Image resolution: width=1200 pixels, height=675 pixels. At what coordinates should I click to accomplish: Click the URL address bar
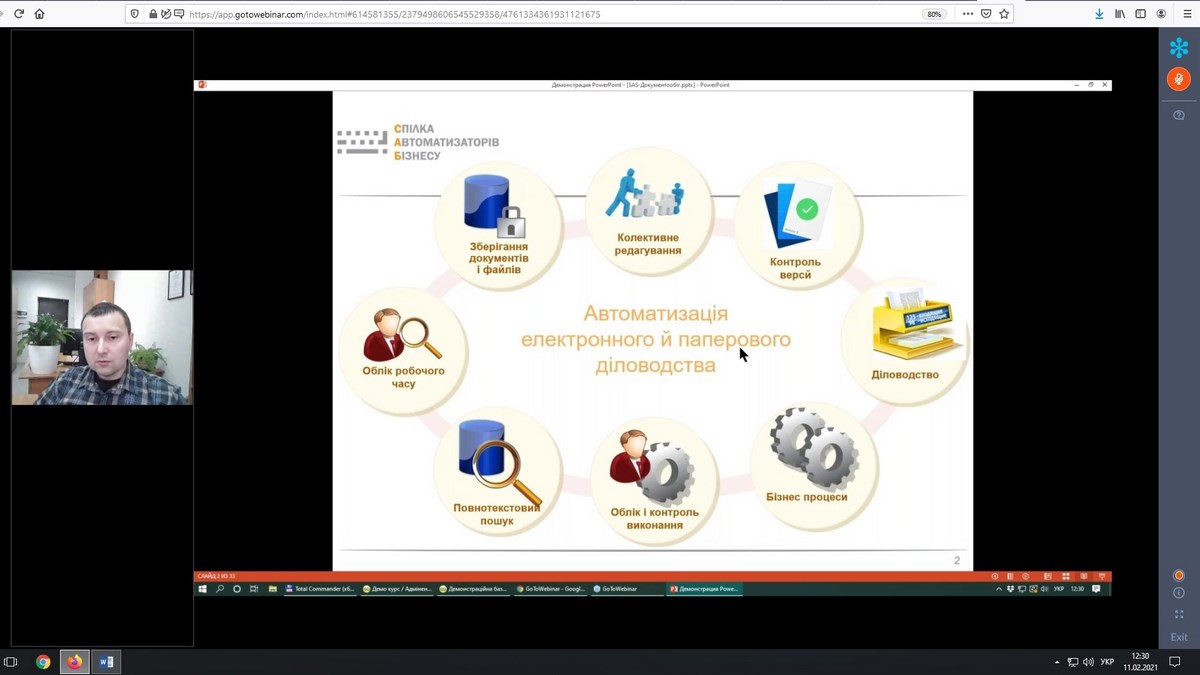pos(550,14)
